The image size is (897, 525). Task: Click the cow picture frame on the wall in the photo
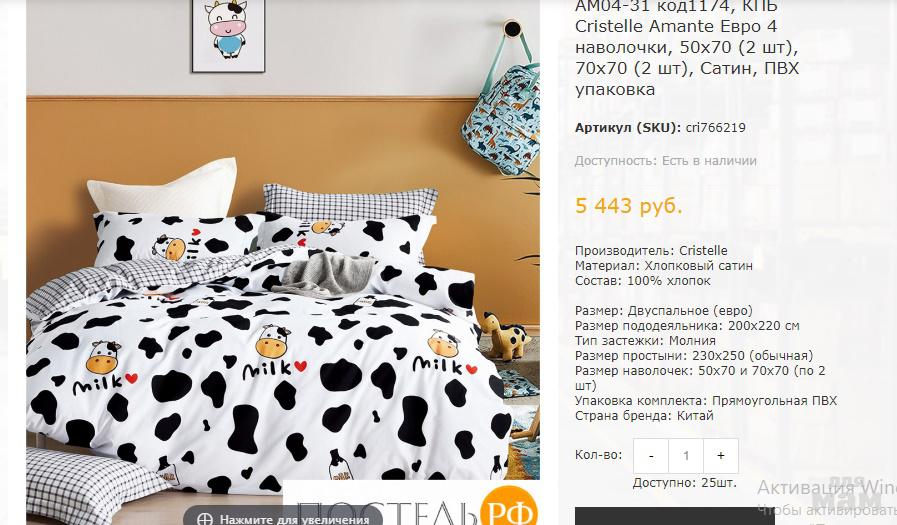pyautogui.click(x=228, y=35)
